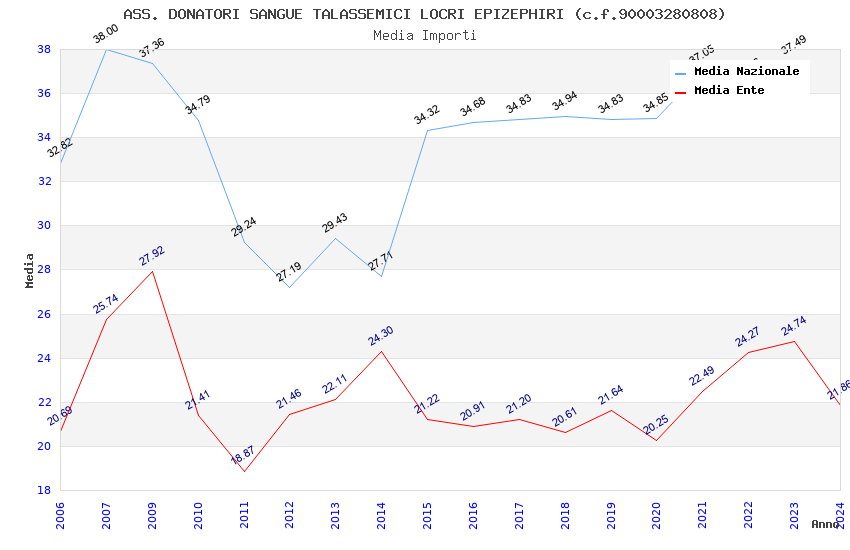
Task: Click the 27.19 data label
Action: 288,272
